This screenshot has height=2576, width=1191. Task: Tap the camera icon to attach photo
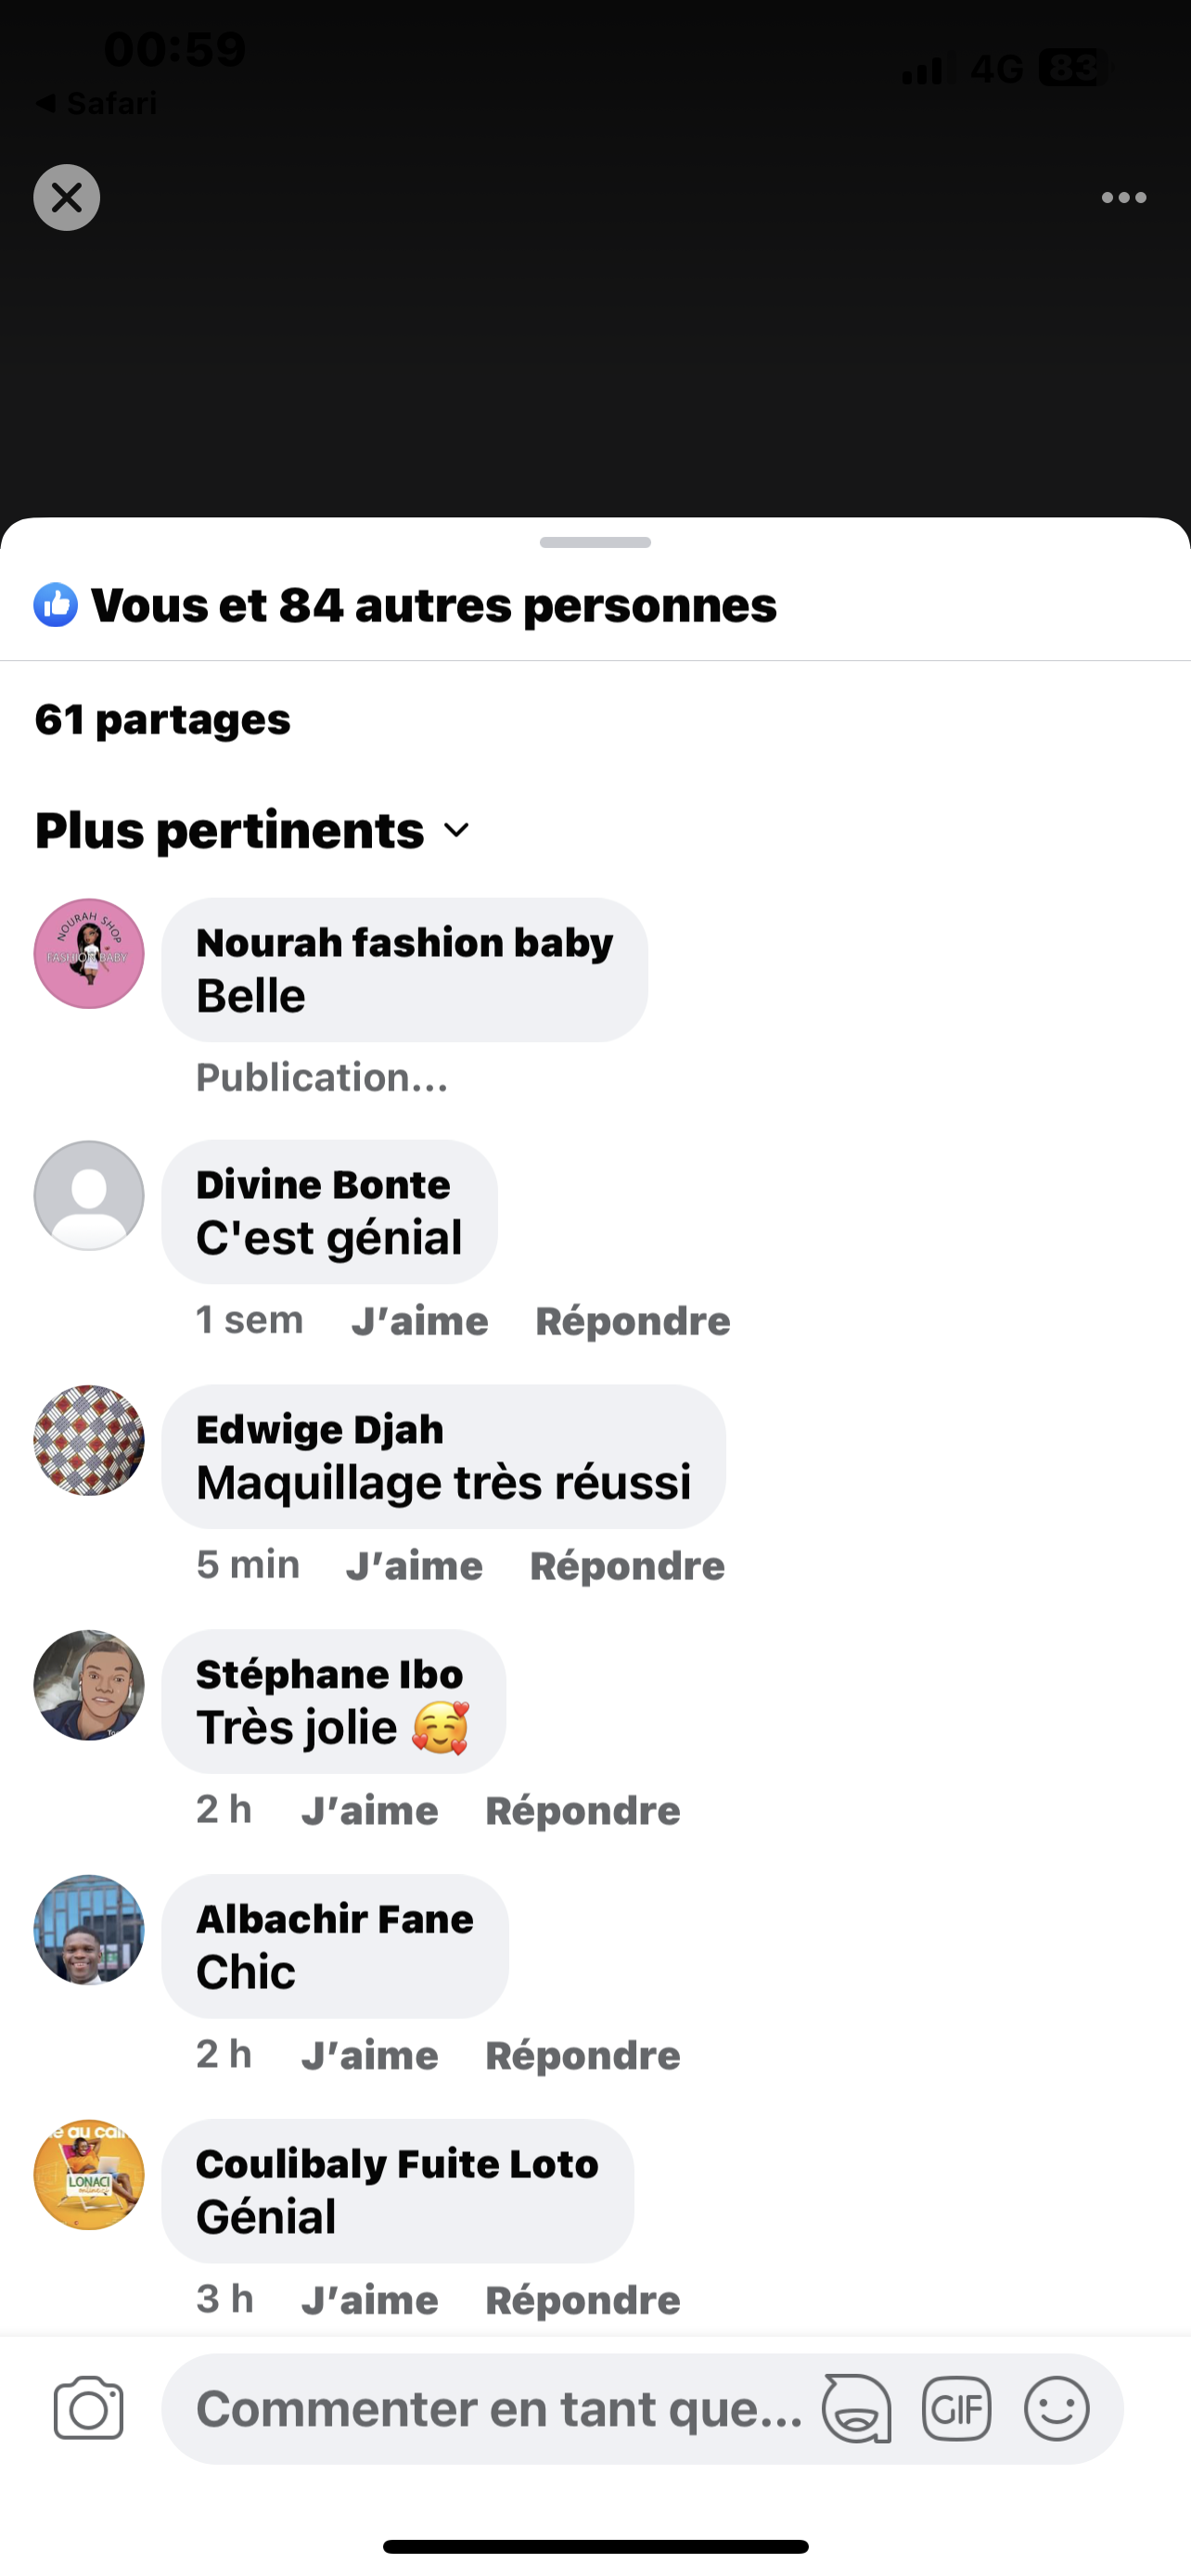88,2408
